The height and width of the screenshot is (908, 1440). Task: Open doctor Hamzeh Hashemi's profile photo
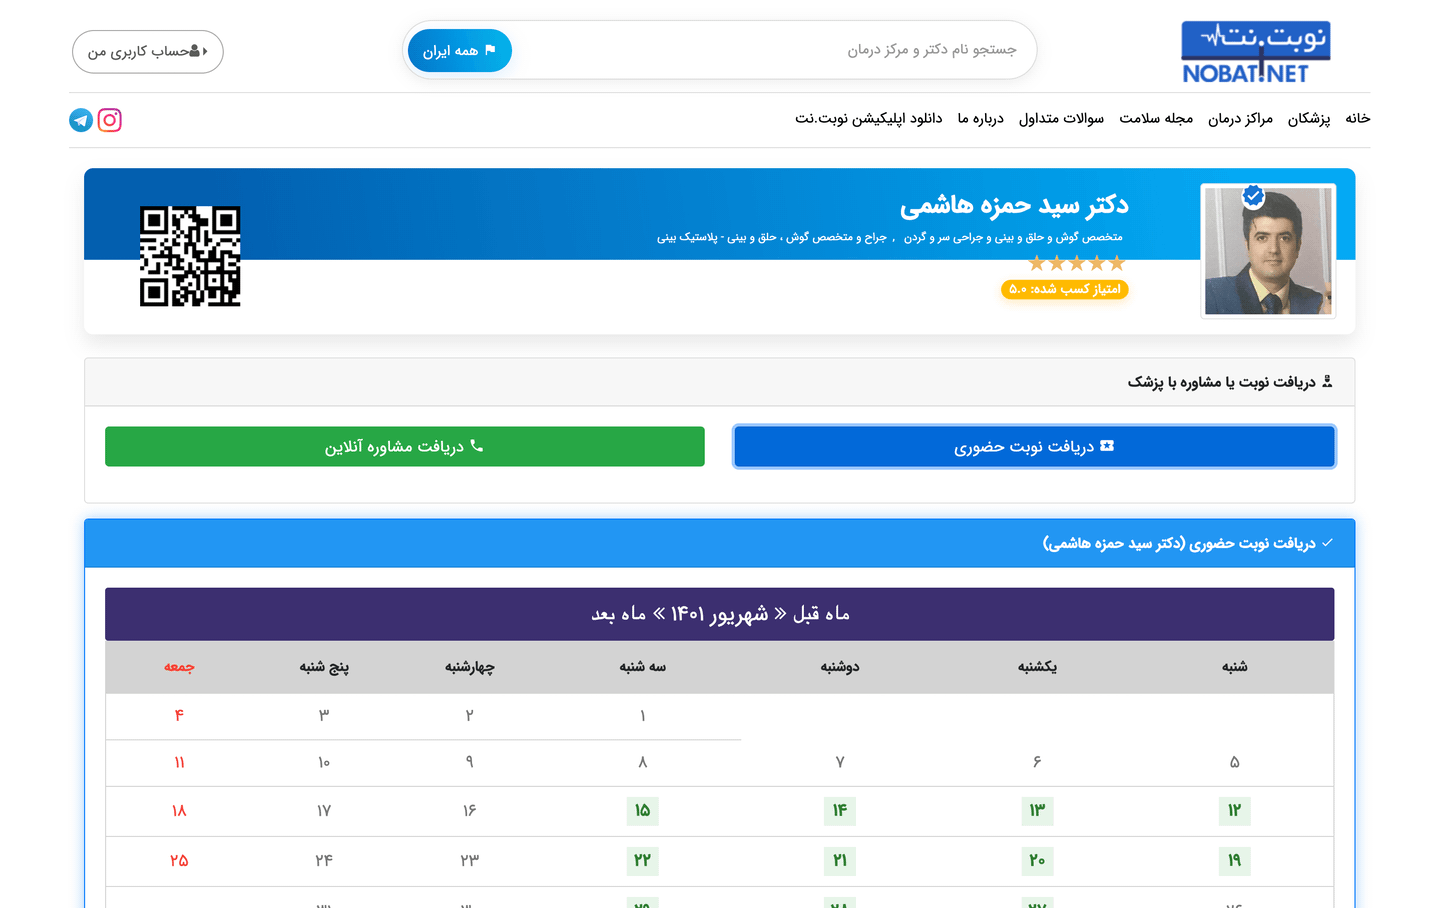tap(1268, 252)
